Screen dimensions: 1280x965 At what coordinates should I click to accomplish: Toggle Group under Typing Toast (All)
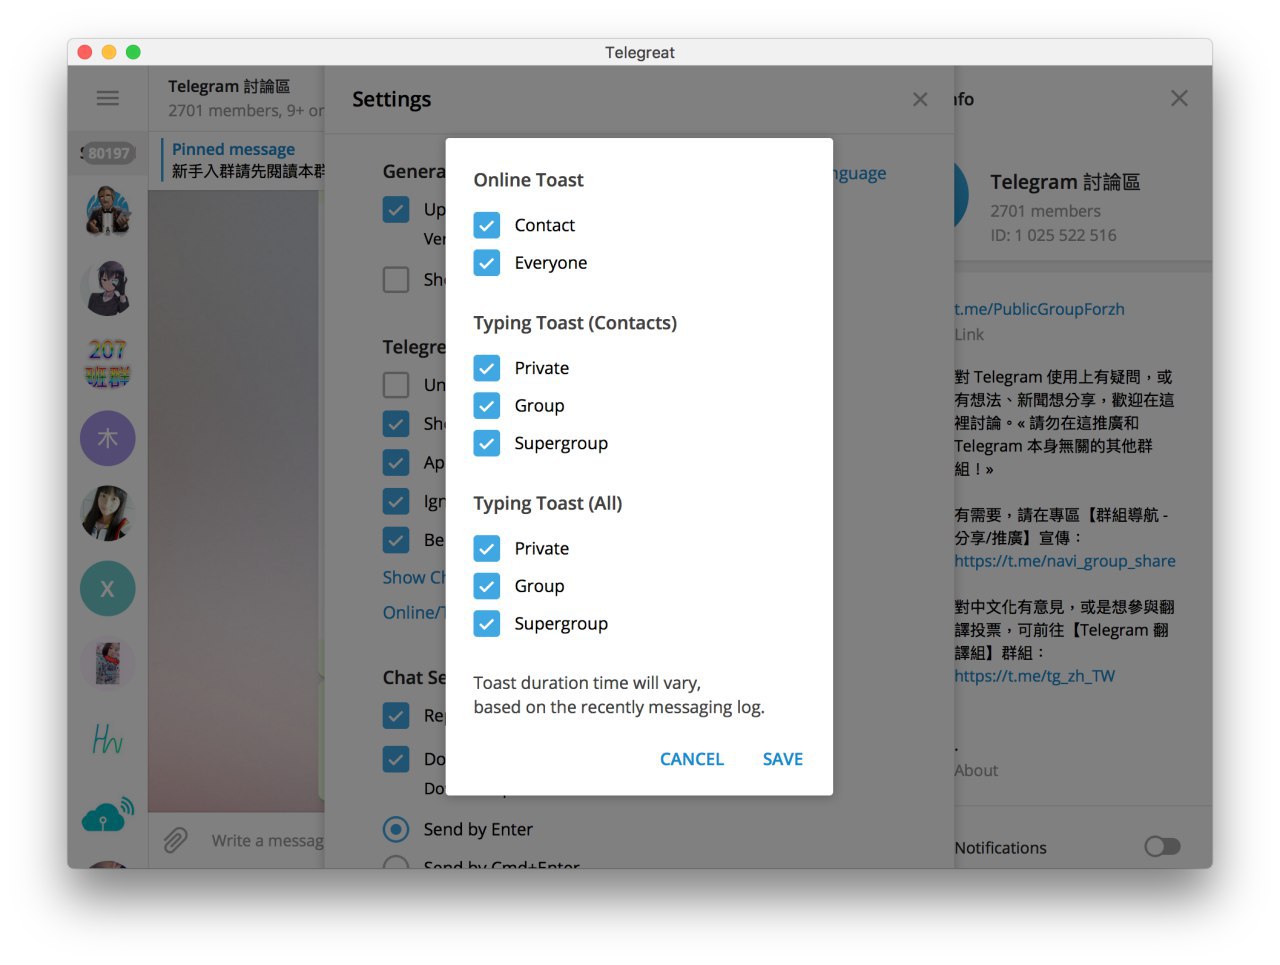[487, 586]
